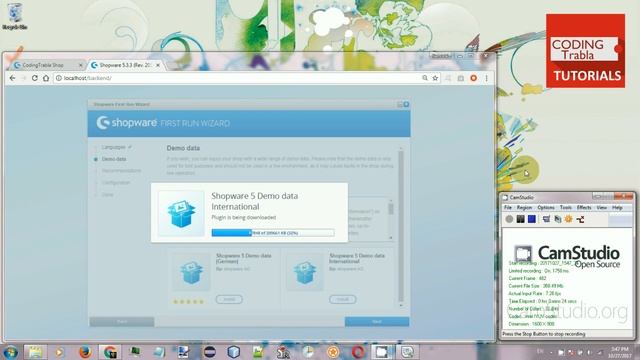Open Windows Start menu
The width and height of the screenshot is (640, 360).
point(10,352)
